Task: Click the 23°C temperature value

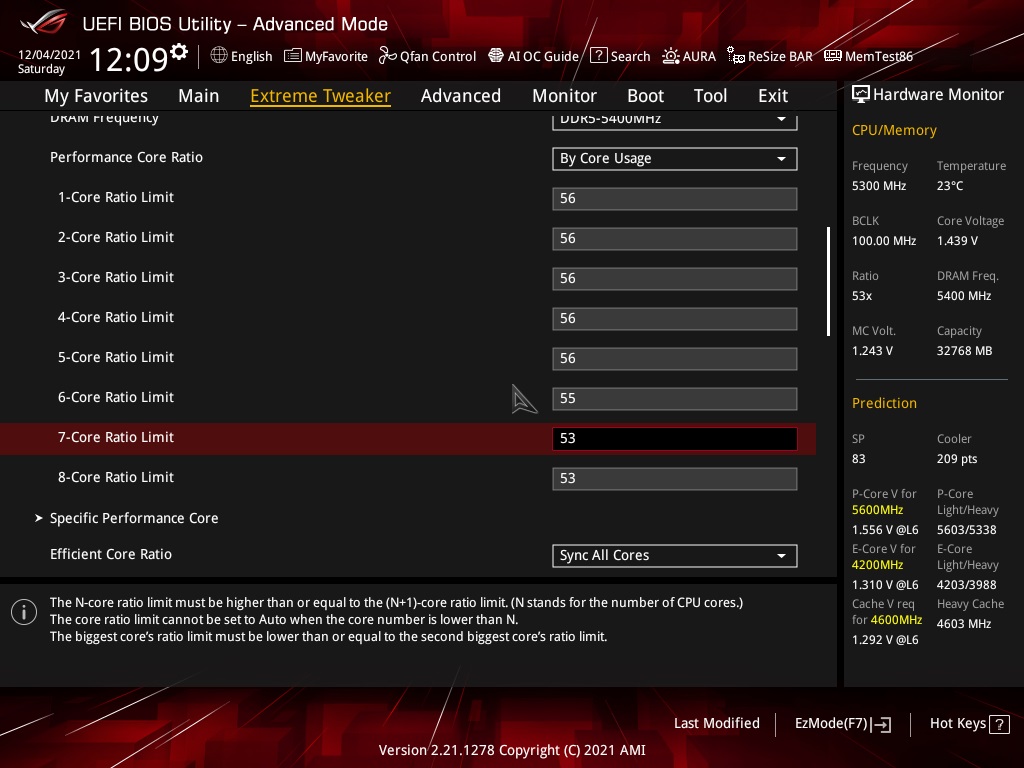Action: coord(950,186)
